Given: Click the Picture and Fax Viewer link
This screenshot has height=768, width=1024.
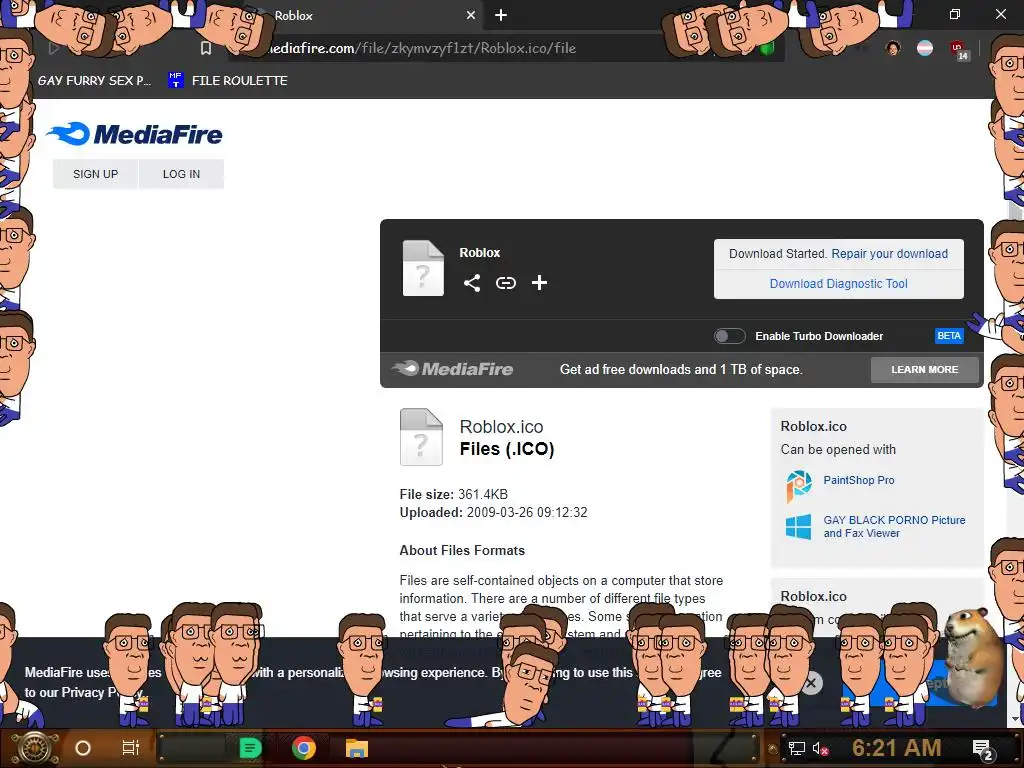Looking at the screenshot, I should point(894,526).
